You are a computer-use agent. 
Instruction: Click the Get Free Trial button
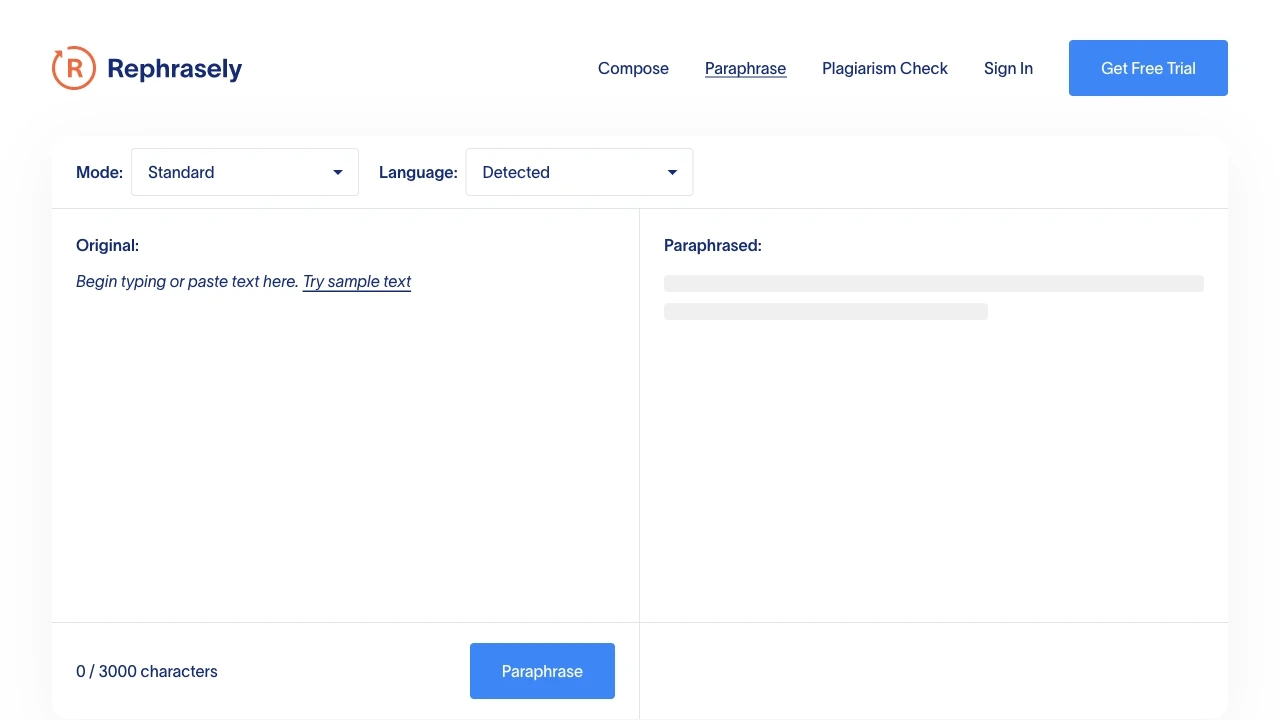click(1148, 68)
